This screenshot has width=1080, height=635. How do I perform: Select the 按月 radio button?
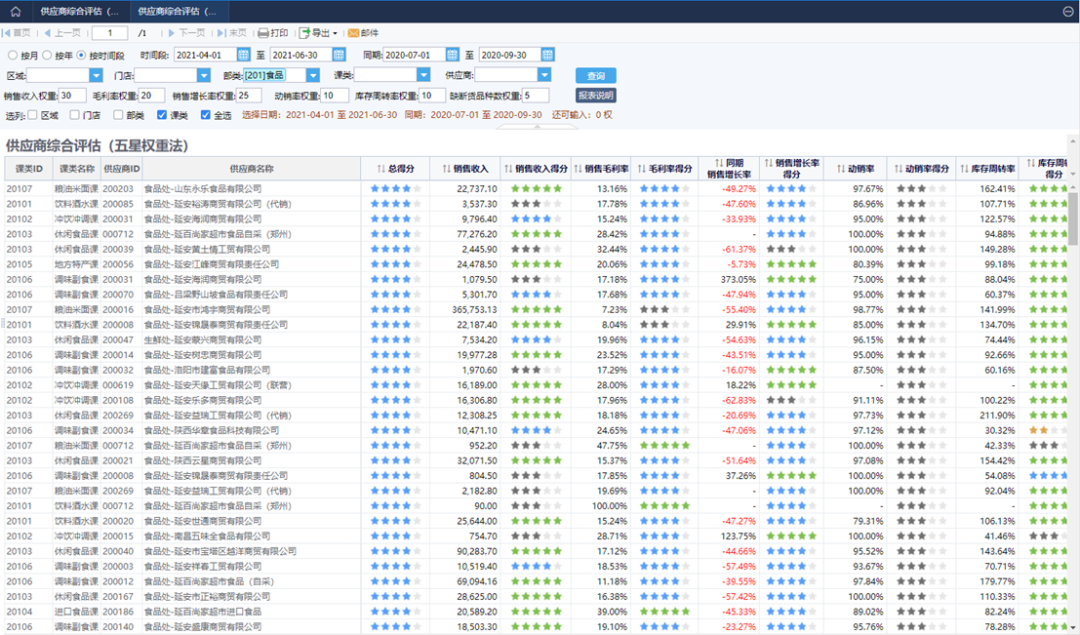click(13, 55)
